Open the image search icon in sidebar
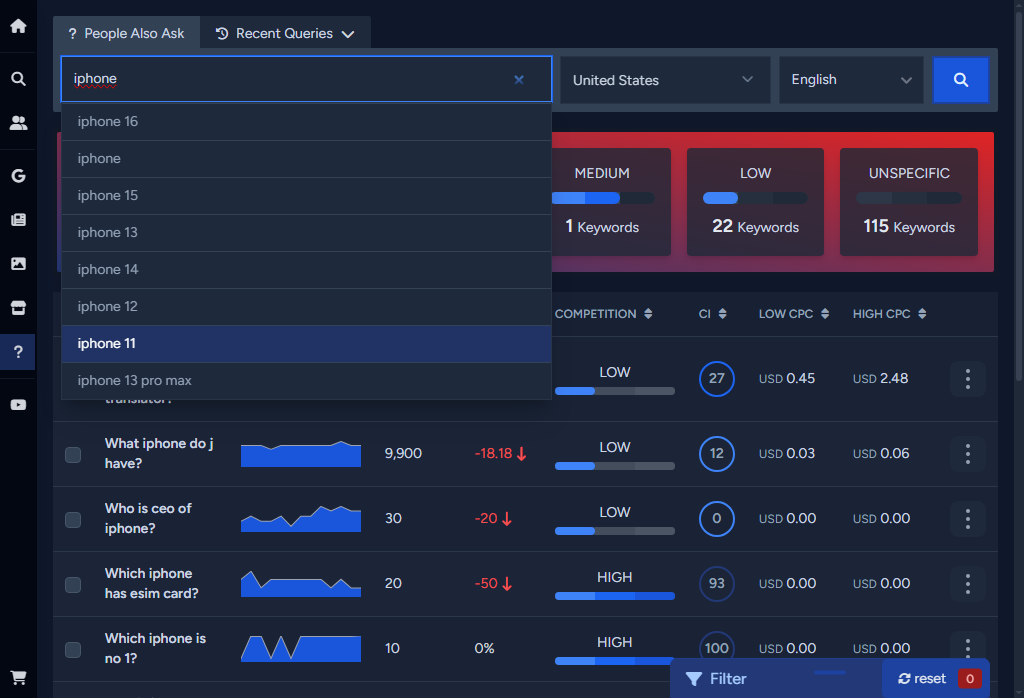This screenshot has height=698, width=1024. coord(18,263)
